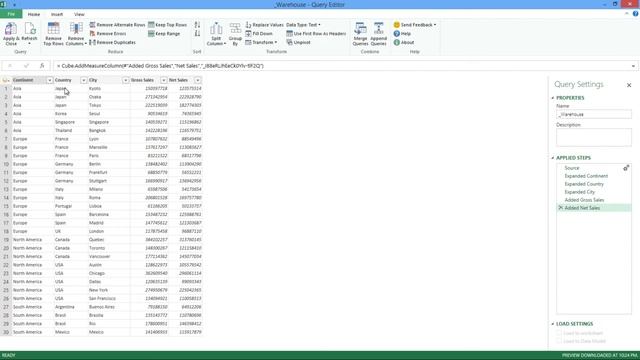Open Source step settings gear
This screenshot has width=640, height=360.
coord(626,168)
